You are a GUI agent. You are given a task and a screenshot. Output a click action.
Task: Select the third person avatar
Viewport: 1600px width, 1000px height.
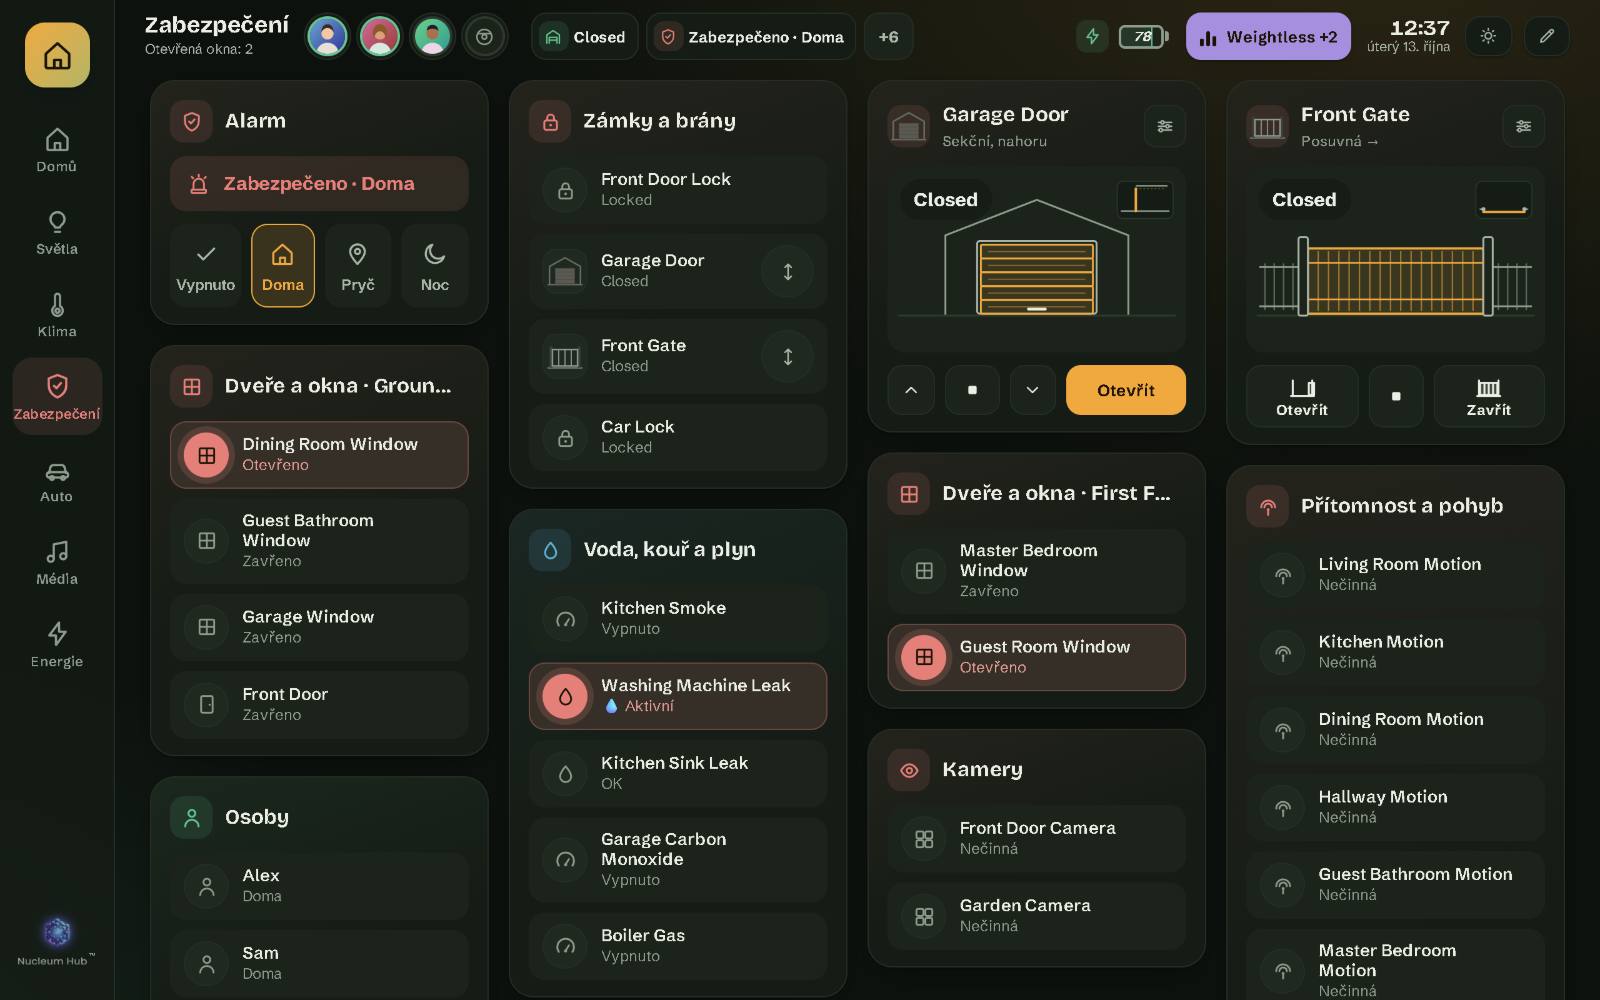[x=432, y=37]
